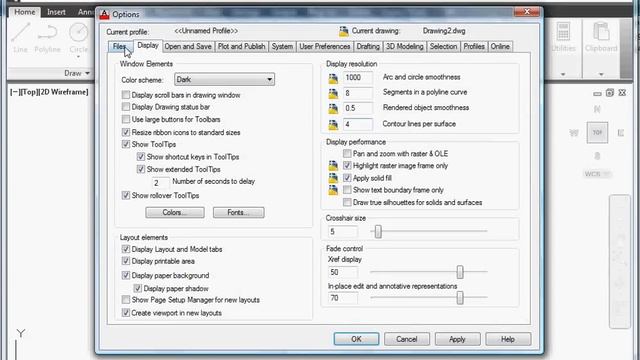Click the drawing icon beside Contour lines per surface
This screenshot has width=640, height=360.
pos(333,124)
